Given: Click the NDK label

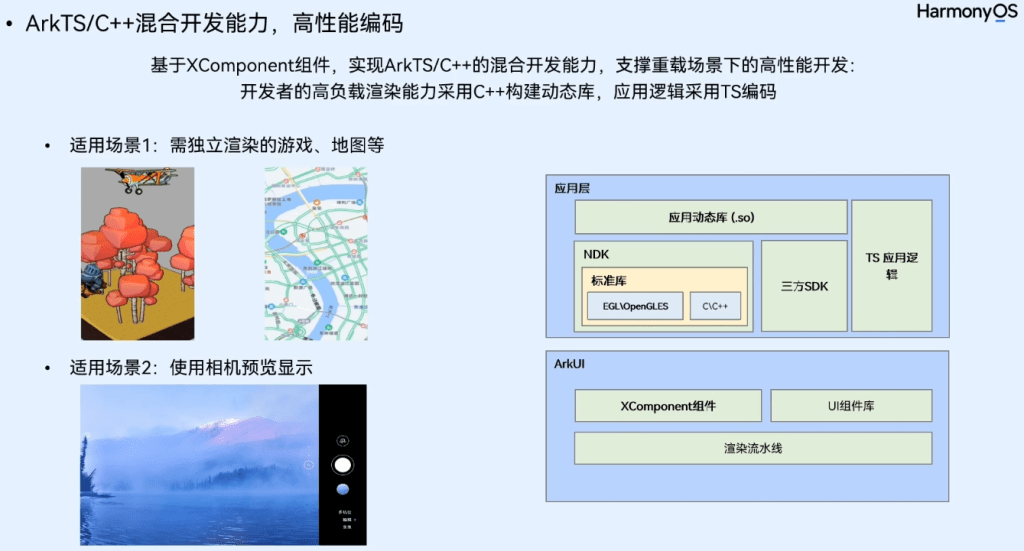Looking at the screenshot, I should [x=596, y=253].
